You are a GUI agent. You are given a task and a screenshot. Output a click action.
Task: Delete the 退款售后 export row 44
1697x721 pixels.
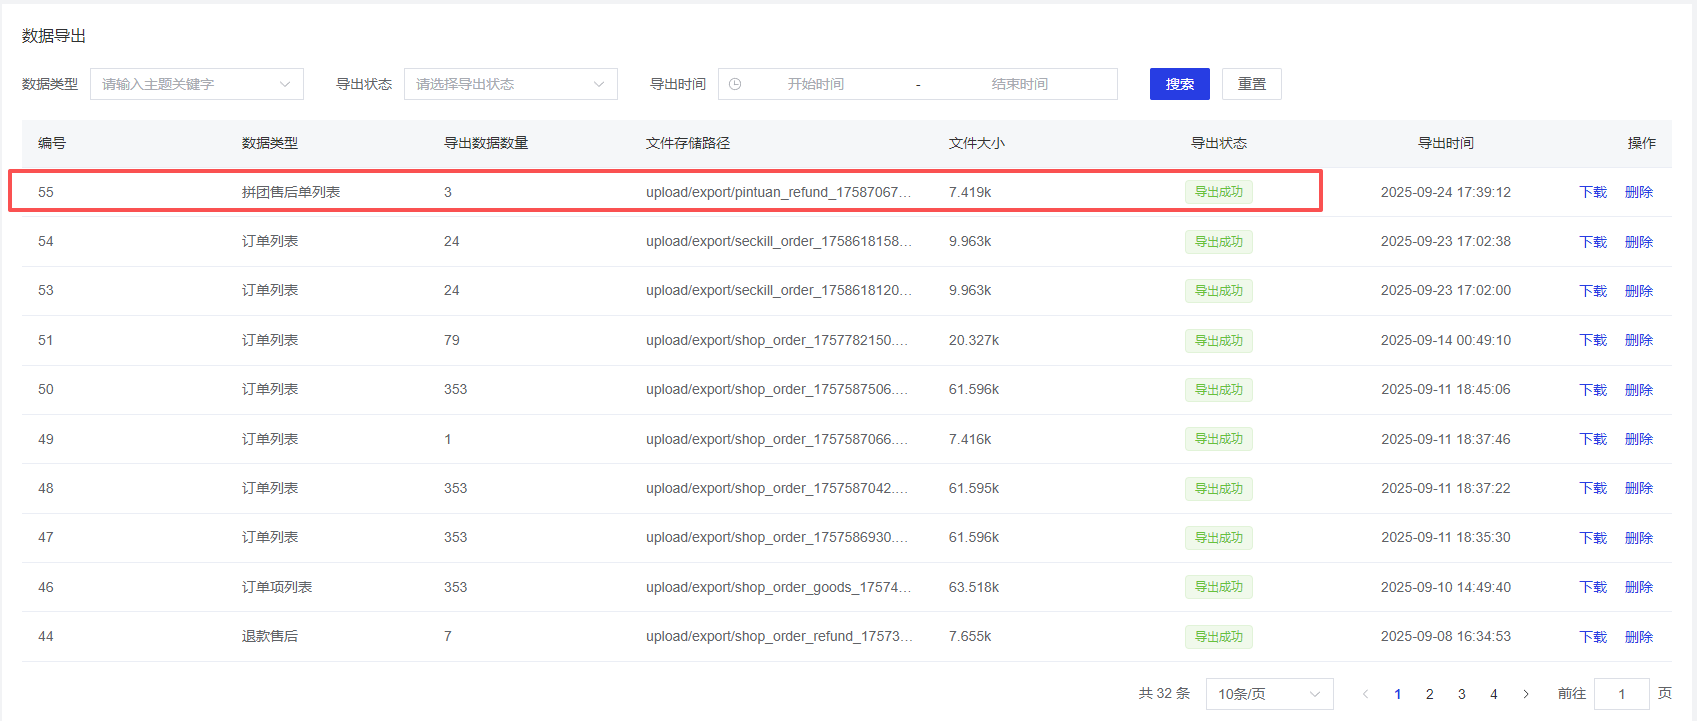tap(1638, 637)
